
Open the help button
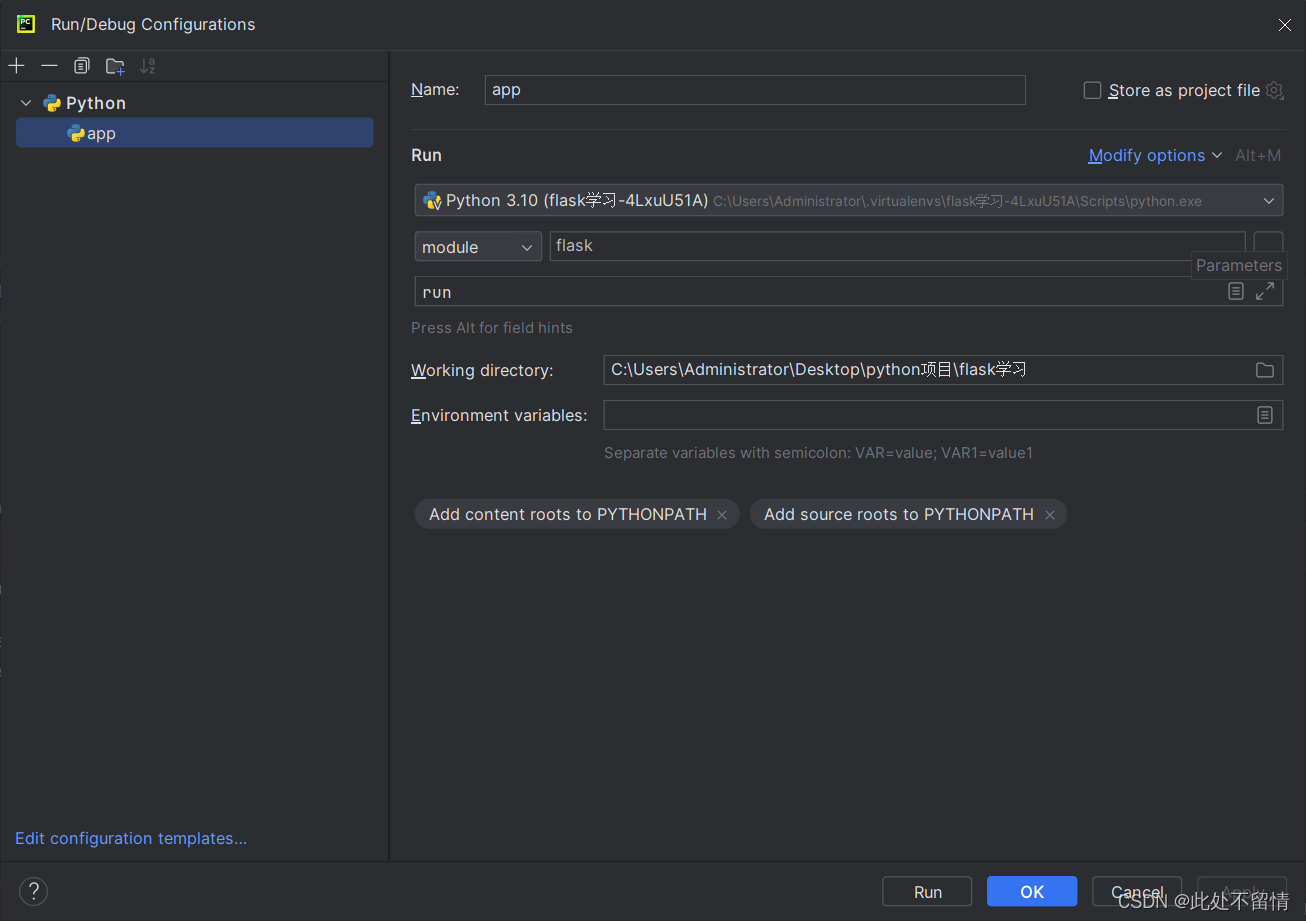33,891
